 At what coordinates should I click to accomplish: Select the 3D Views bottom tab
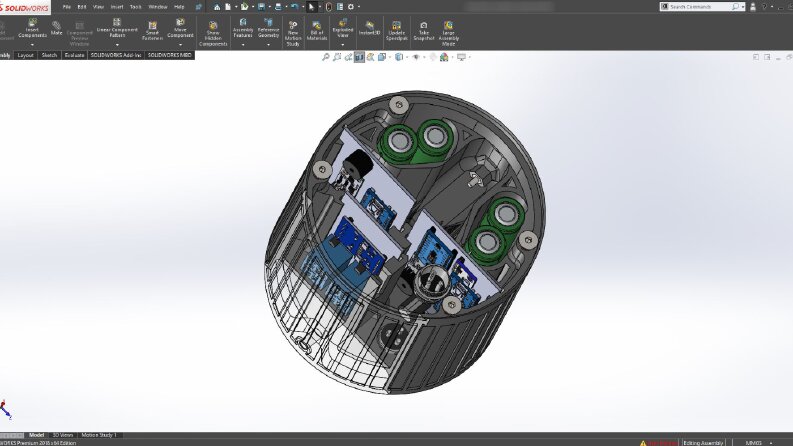tap(63, 435)
